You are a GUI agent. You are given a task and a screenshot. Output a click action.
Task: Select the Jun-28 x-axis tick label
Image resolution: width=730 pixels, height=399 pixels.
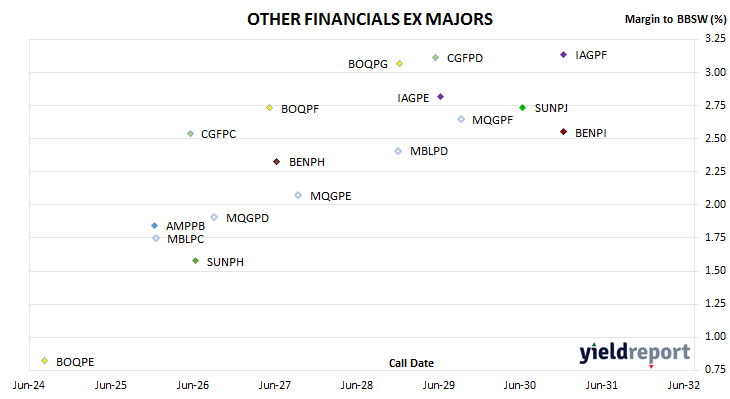coord(357,385)
